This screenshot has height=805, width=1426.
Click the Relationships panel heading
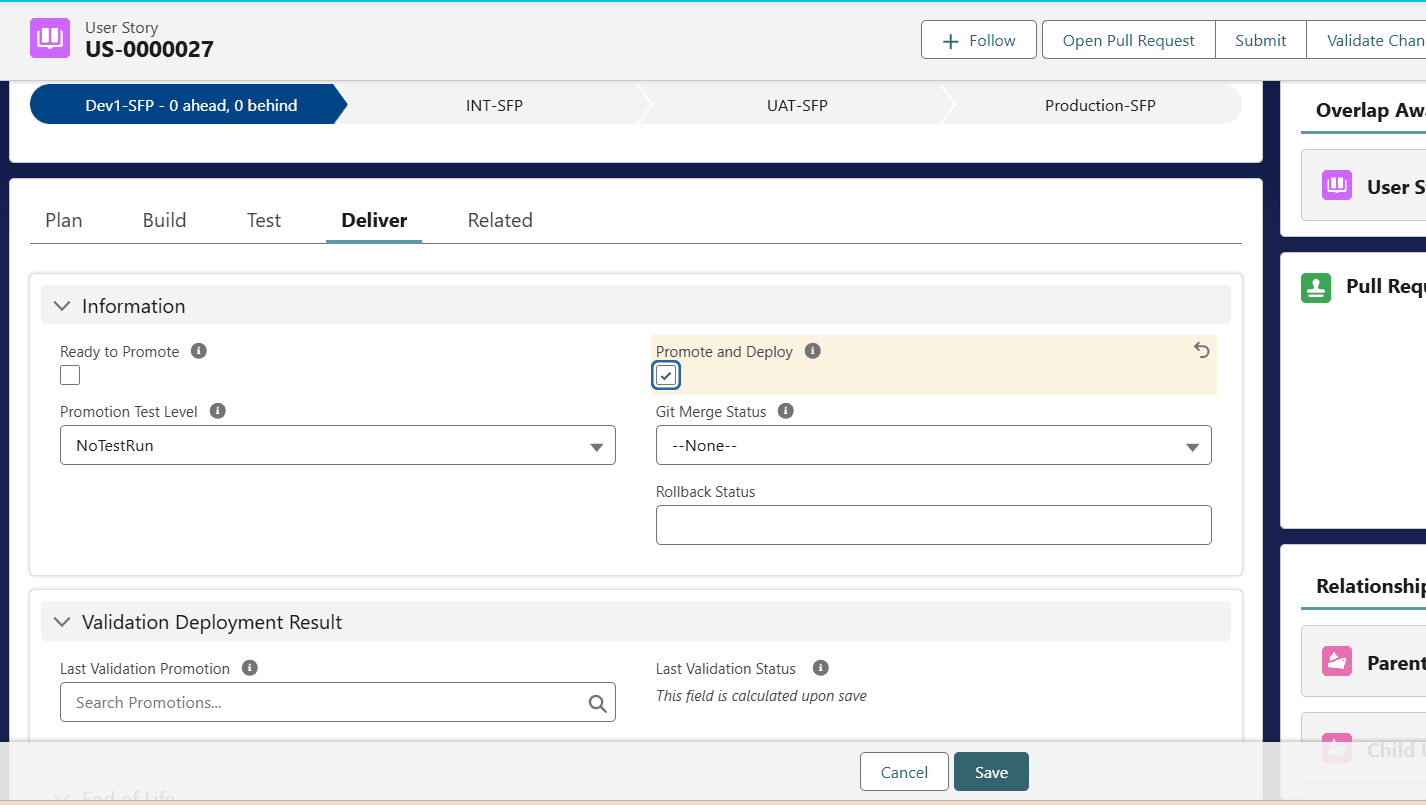(1371, 586)
